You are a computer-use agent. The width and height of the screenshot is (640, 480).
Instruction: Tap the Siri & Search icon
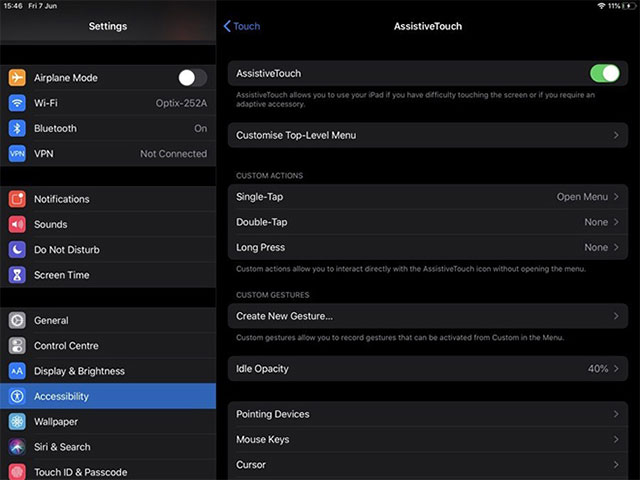[x=17, y=447]
